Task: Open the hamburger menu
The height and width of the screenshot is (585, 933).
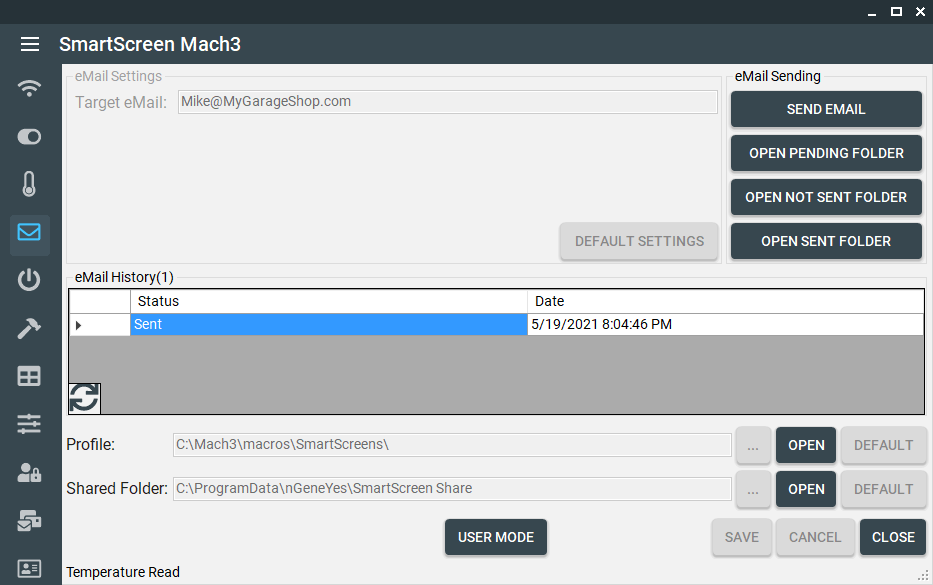Action: pos(30,44)
